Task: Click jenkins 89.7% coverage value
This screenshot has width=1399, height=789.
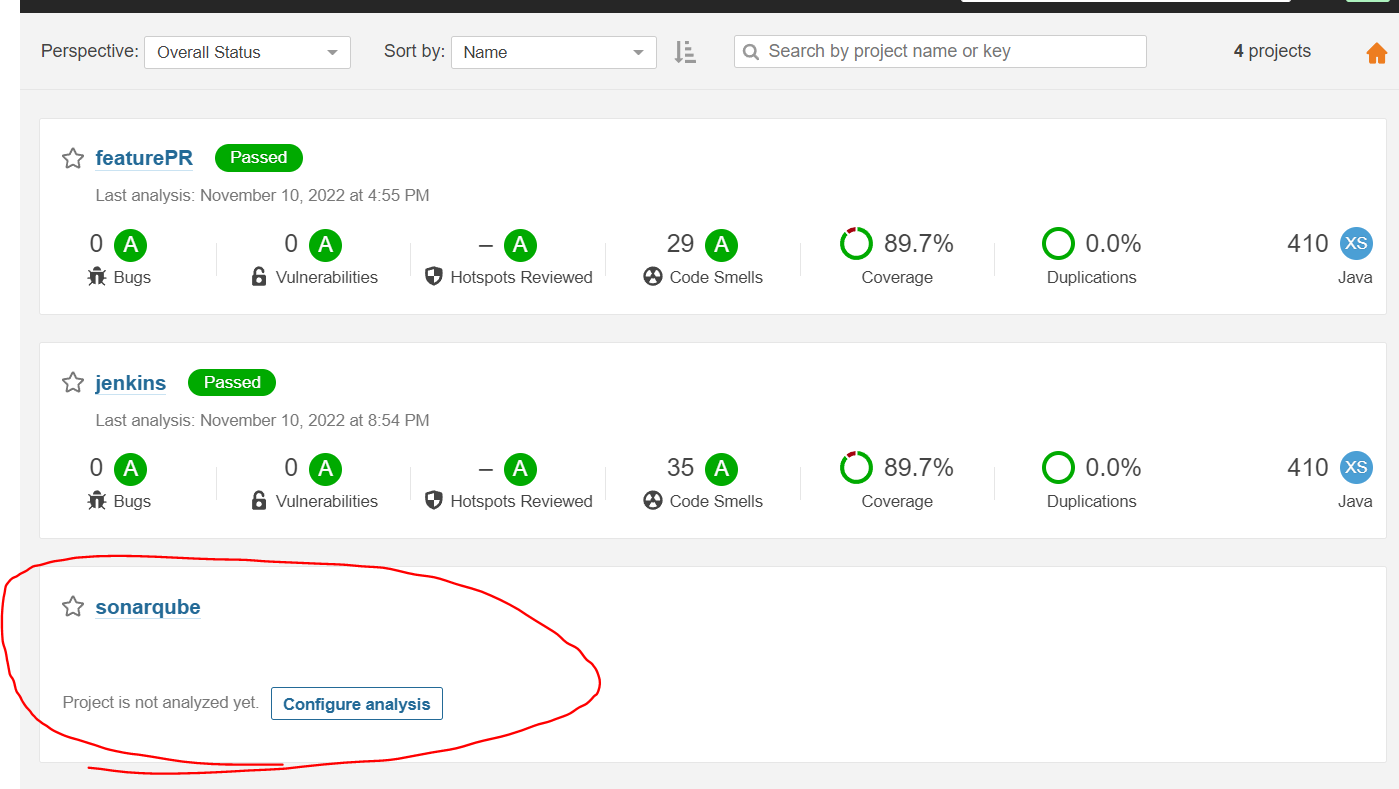Action: [919, 468]
